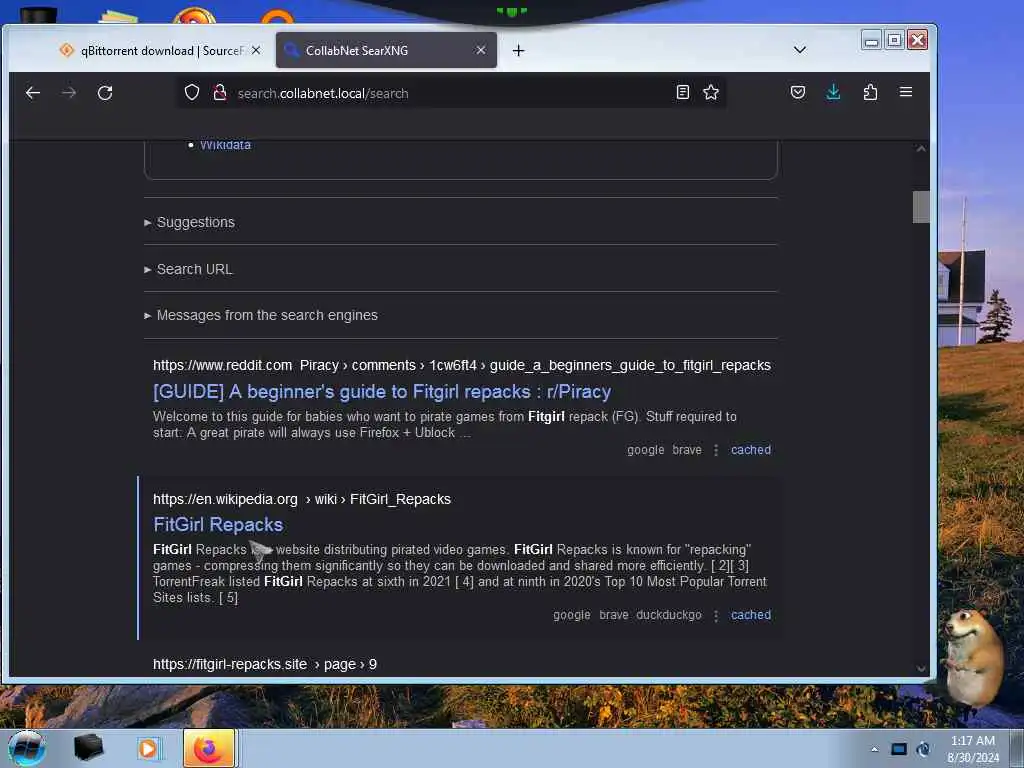
Task: Click the en.wikipedia.org result URL text
Action: point(302,499)
